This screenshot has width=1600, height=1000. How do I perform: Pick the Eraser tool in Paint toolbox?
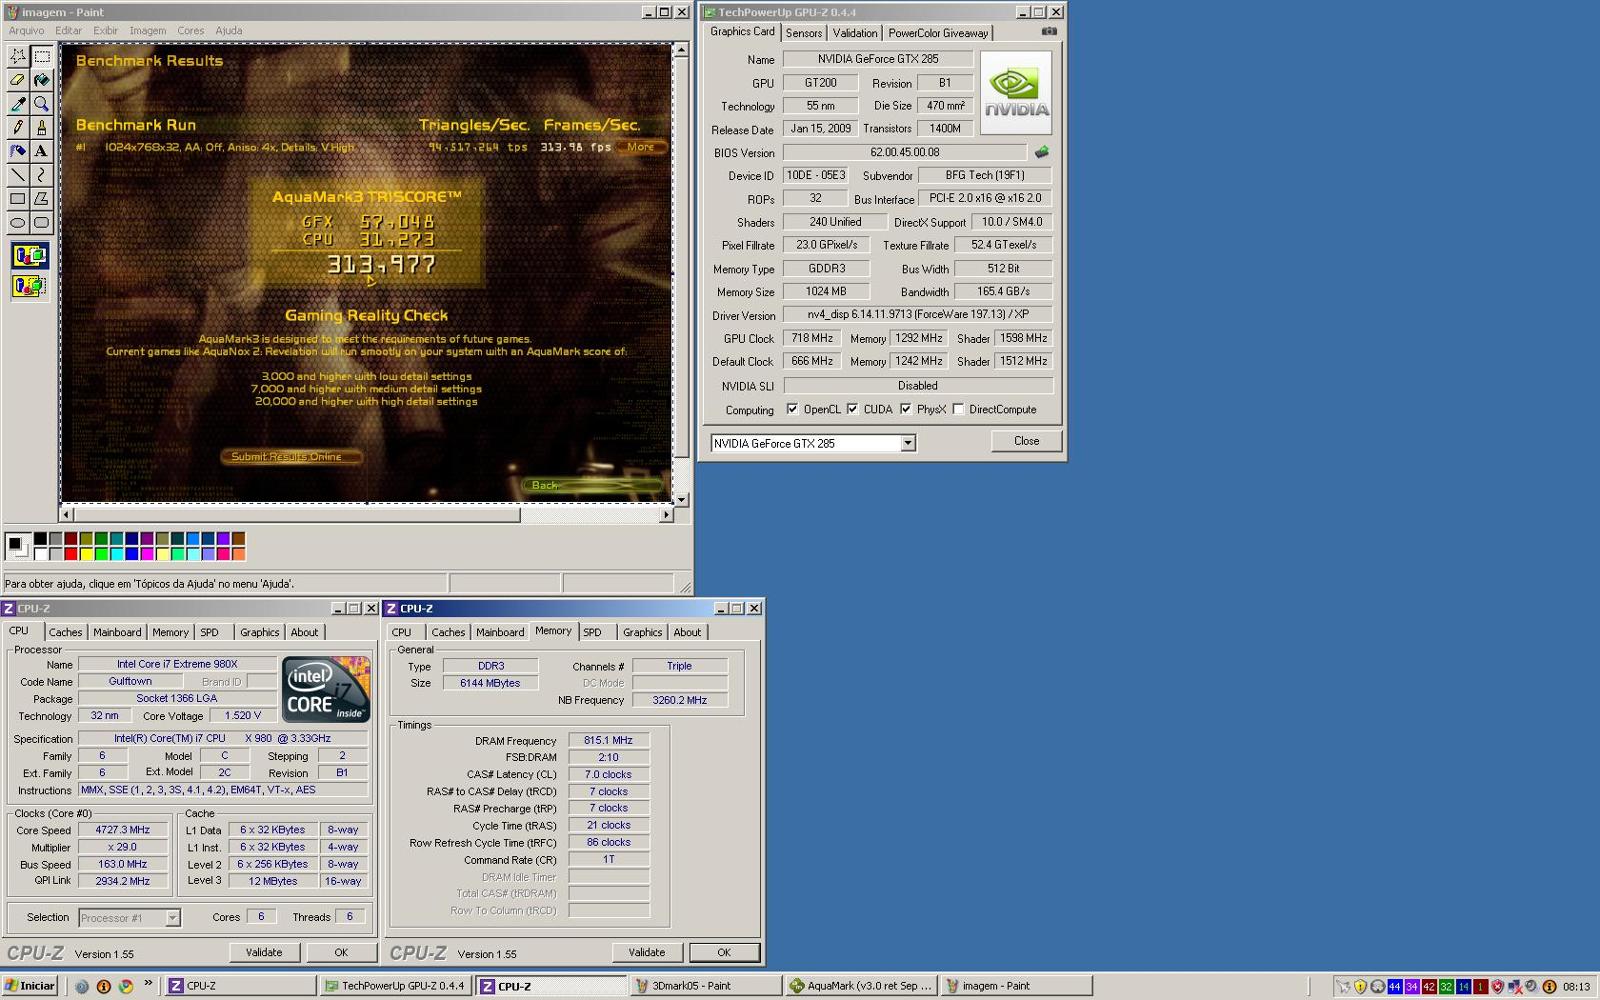(18, 80)
